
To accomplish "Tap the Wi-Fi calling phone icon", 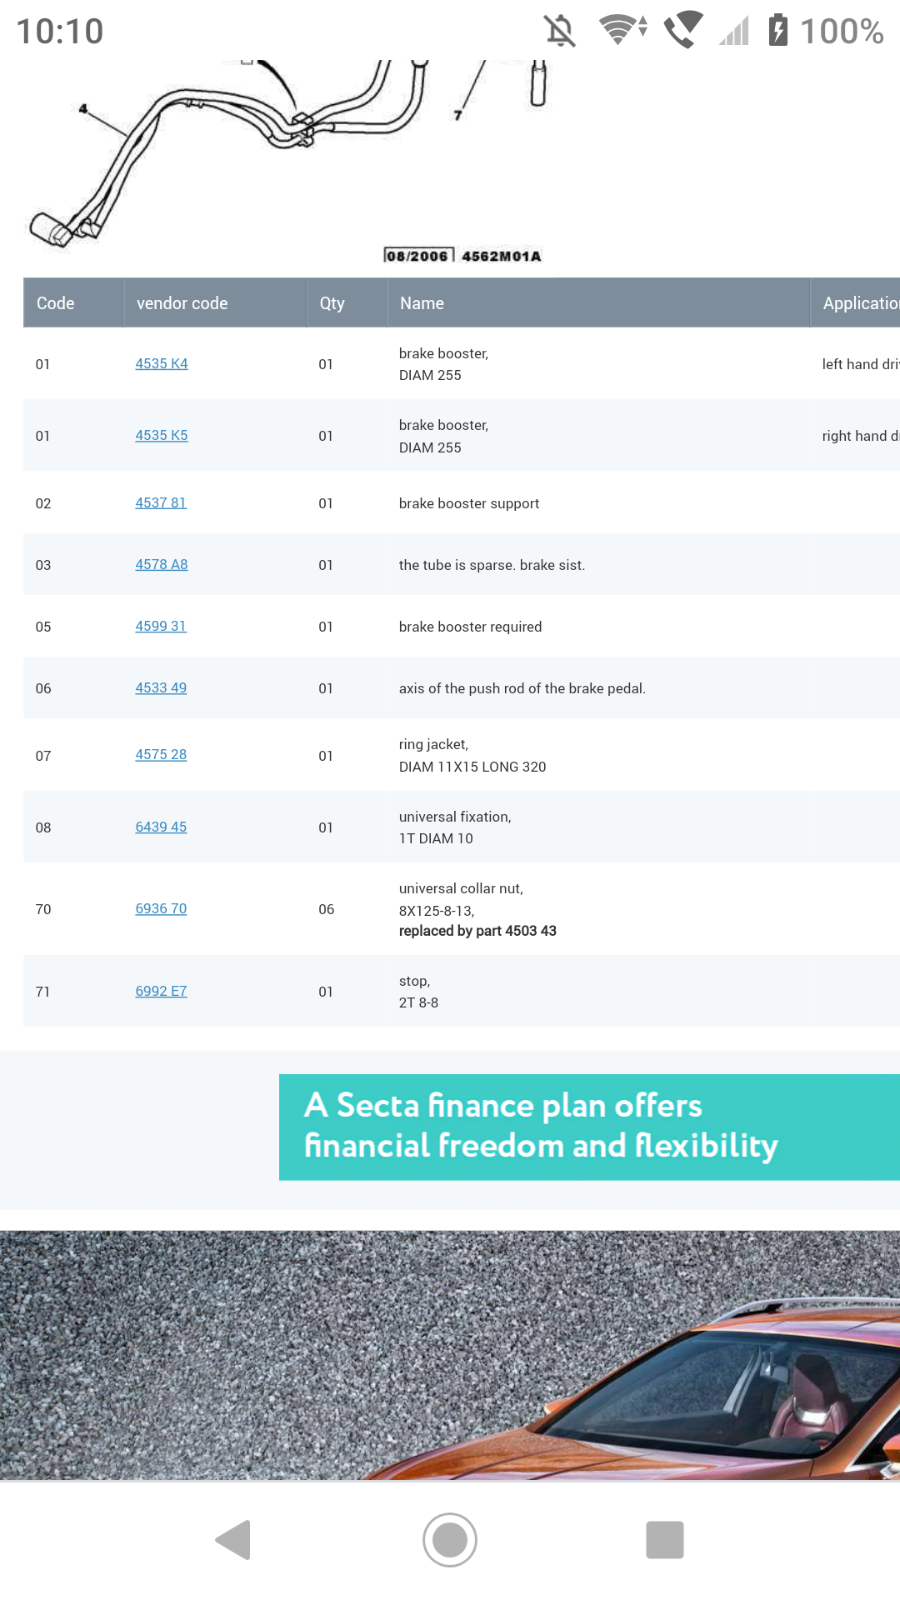I will coord(684,30).
